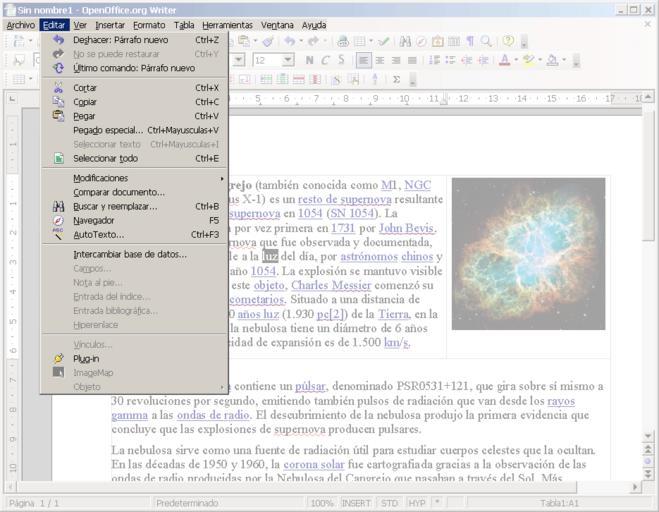659x512 pixels.
Task: Toggle STD selection mode in status bar
Action: click(x=390, y=503)
